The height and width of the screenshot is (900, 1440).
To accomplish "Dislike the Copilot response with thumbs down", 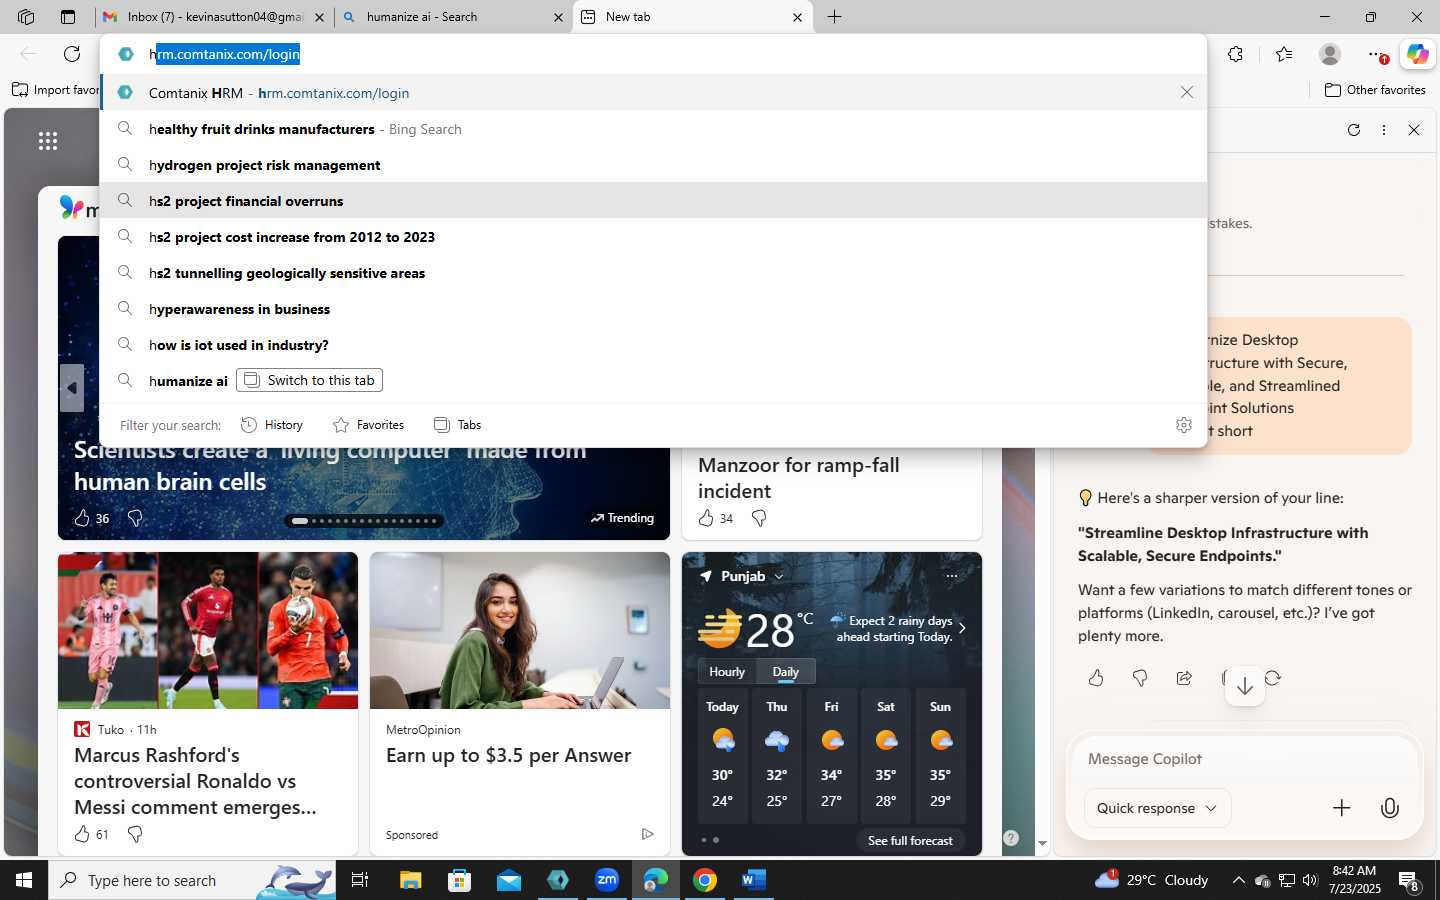I will (1140, 678).
